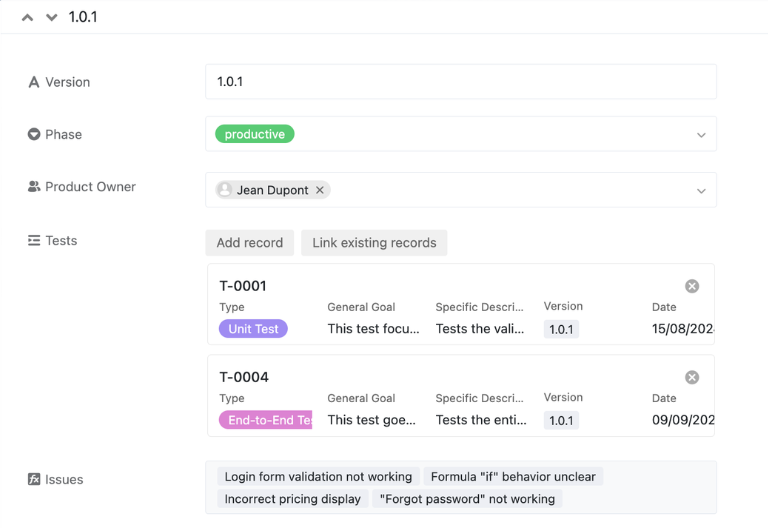768x528 pixels.
Task: Select the green productive phase tag
Action: (254, 134)
